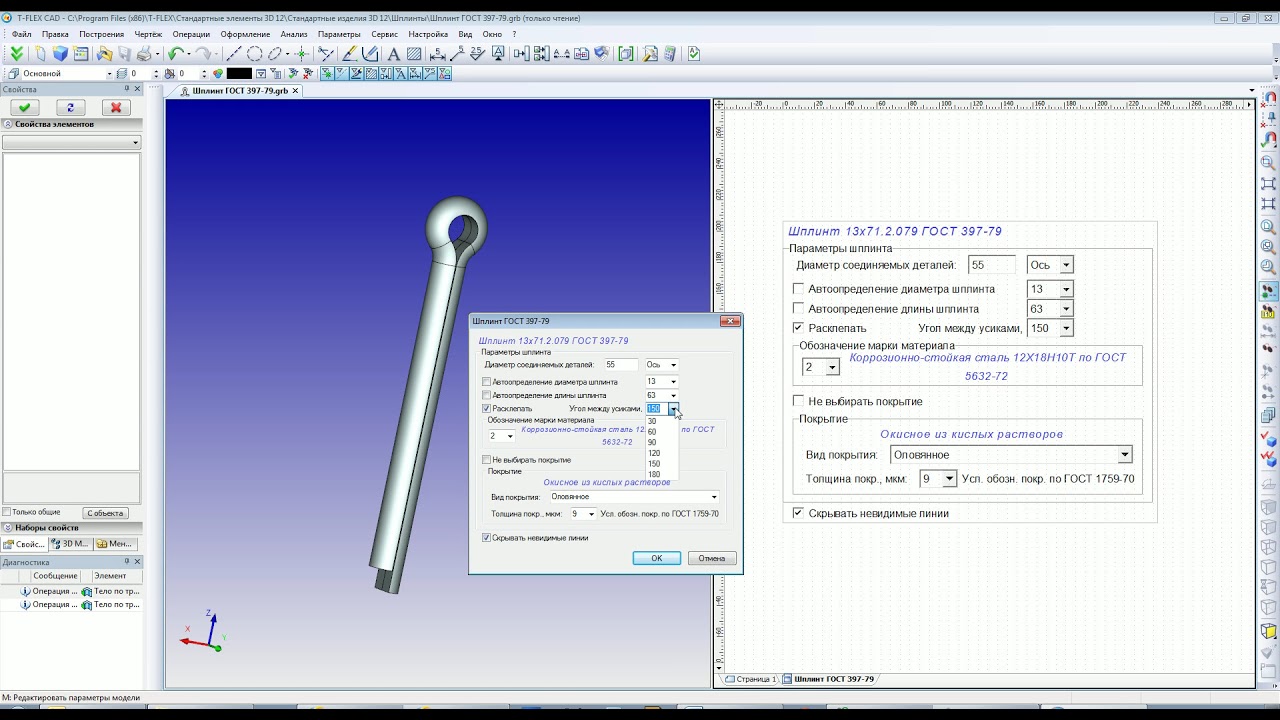The height and width of the screenshot is (720, 1280).
Task: Toggle Не выбирать покрытие on drawing page
Action: [798, 401]
